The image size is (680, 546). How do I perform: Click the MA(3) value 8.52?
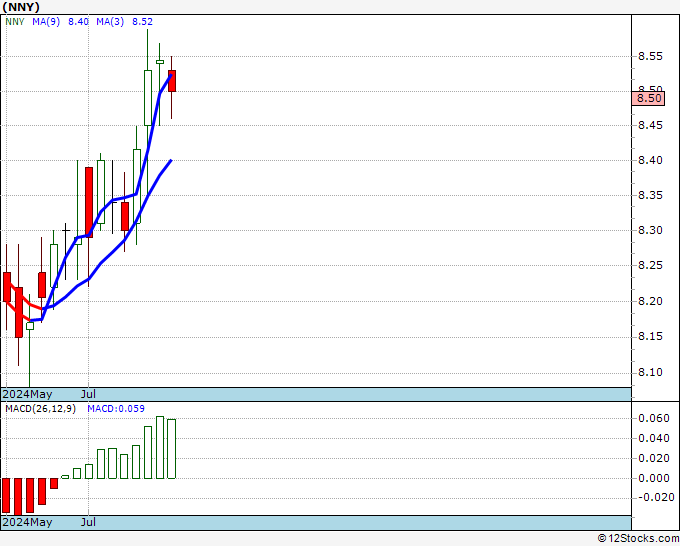pyautogui.click(x=142, y=22)
